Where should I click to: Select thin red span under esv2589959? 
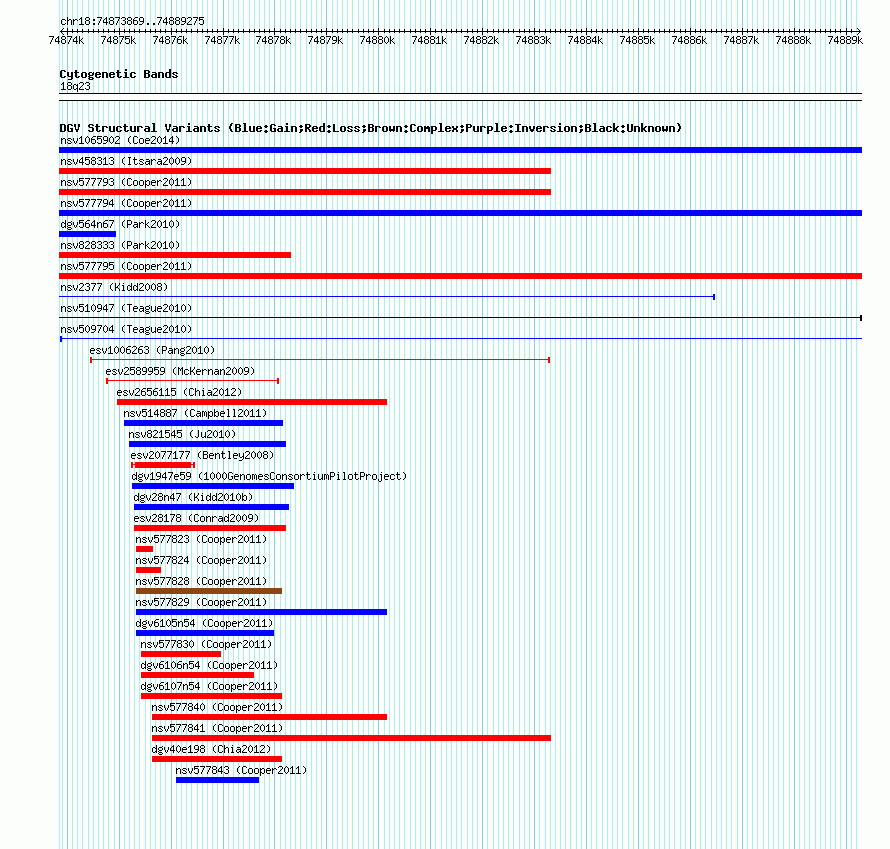click(192, 381)
